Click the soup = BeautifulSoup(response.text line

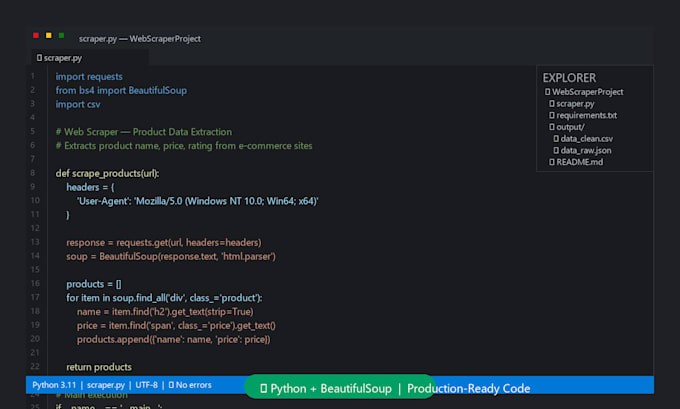(x=171, y=256)
